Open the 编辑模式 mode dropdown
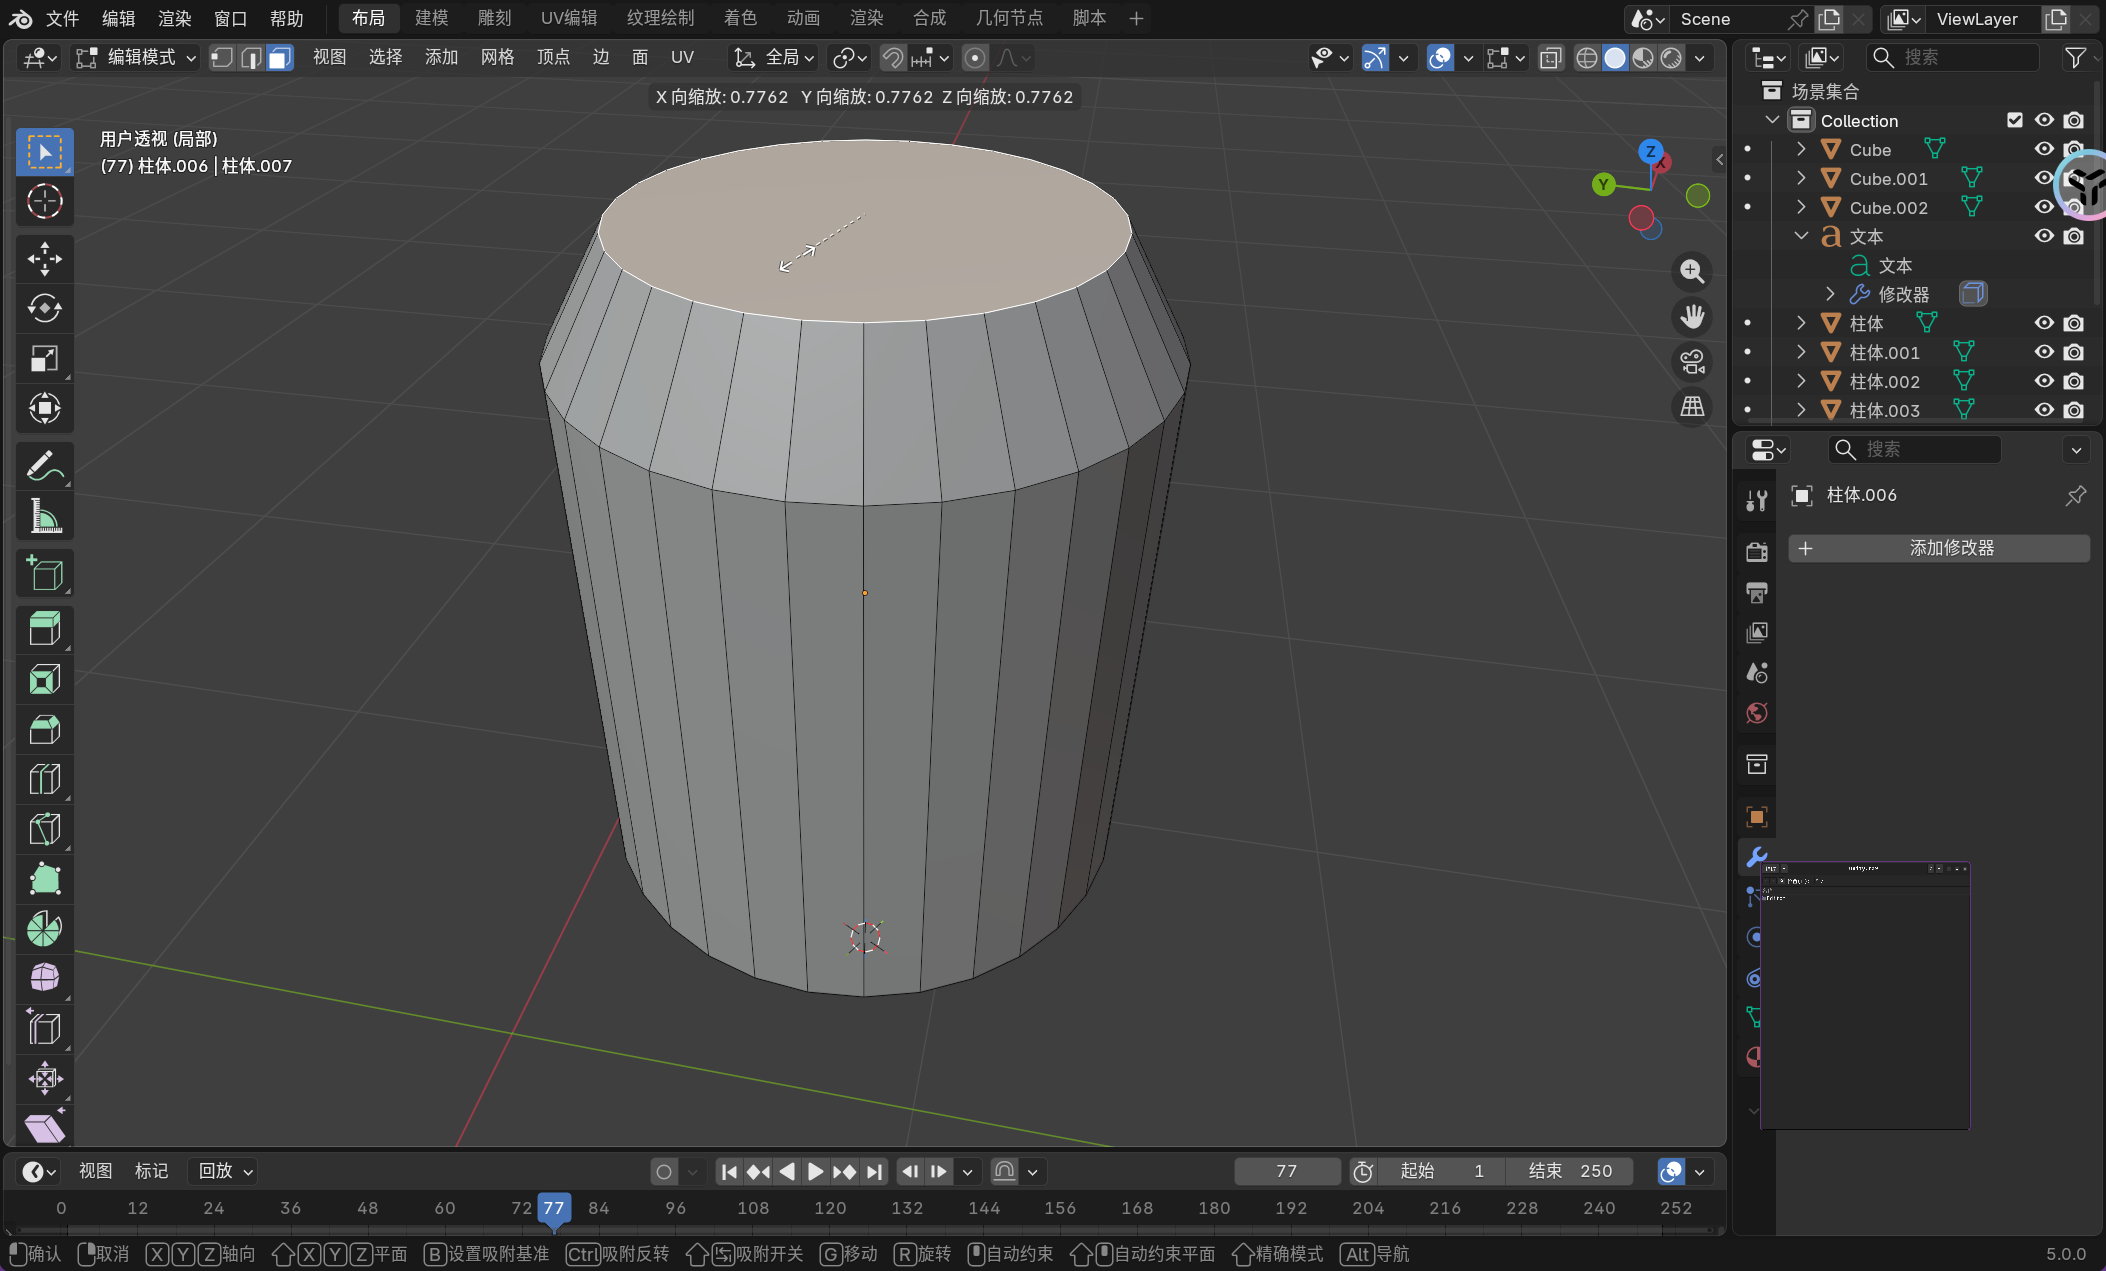The image size is (2106, 1271). point(137,58)
